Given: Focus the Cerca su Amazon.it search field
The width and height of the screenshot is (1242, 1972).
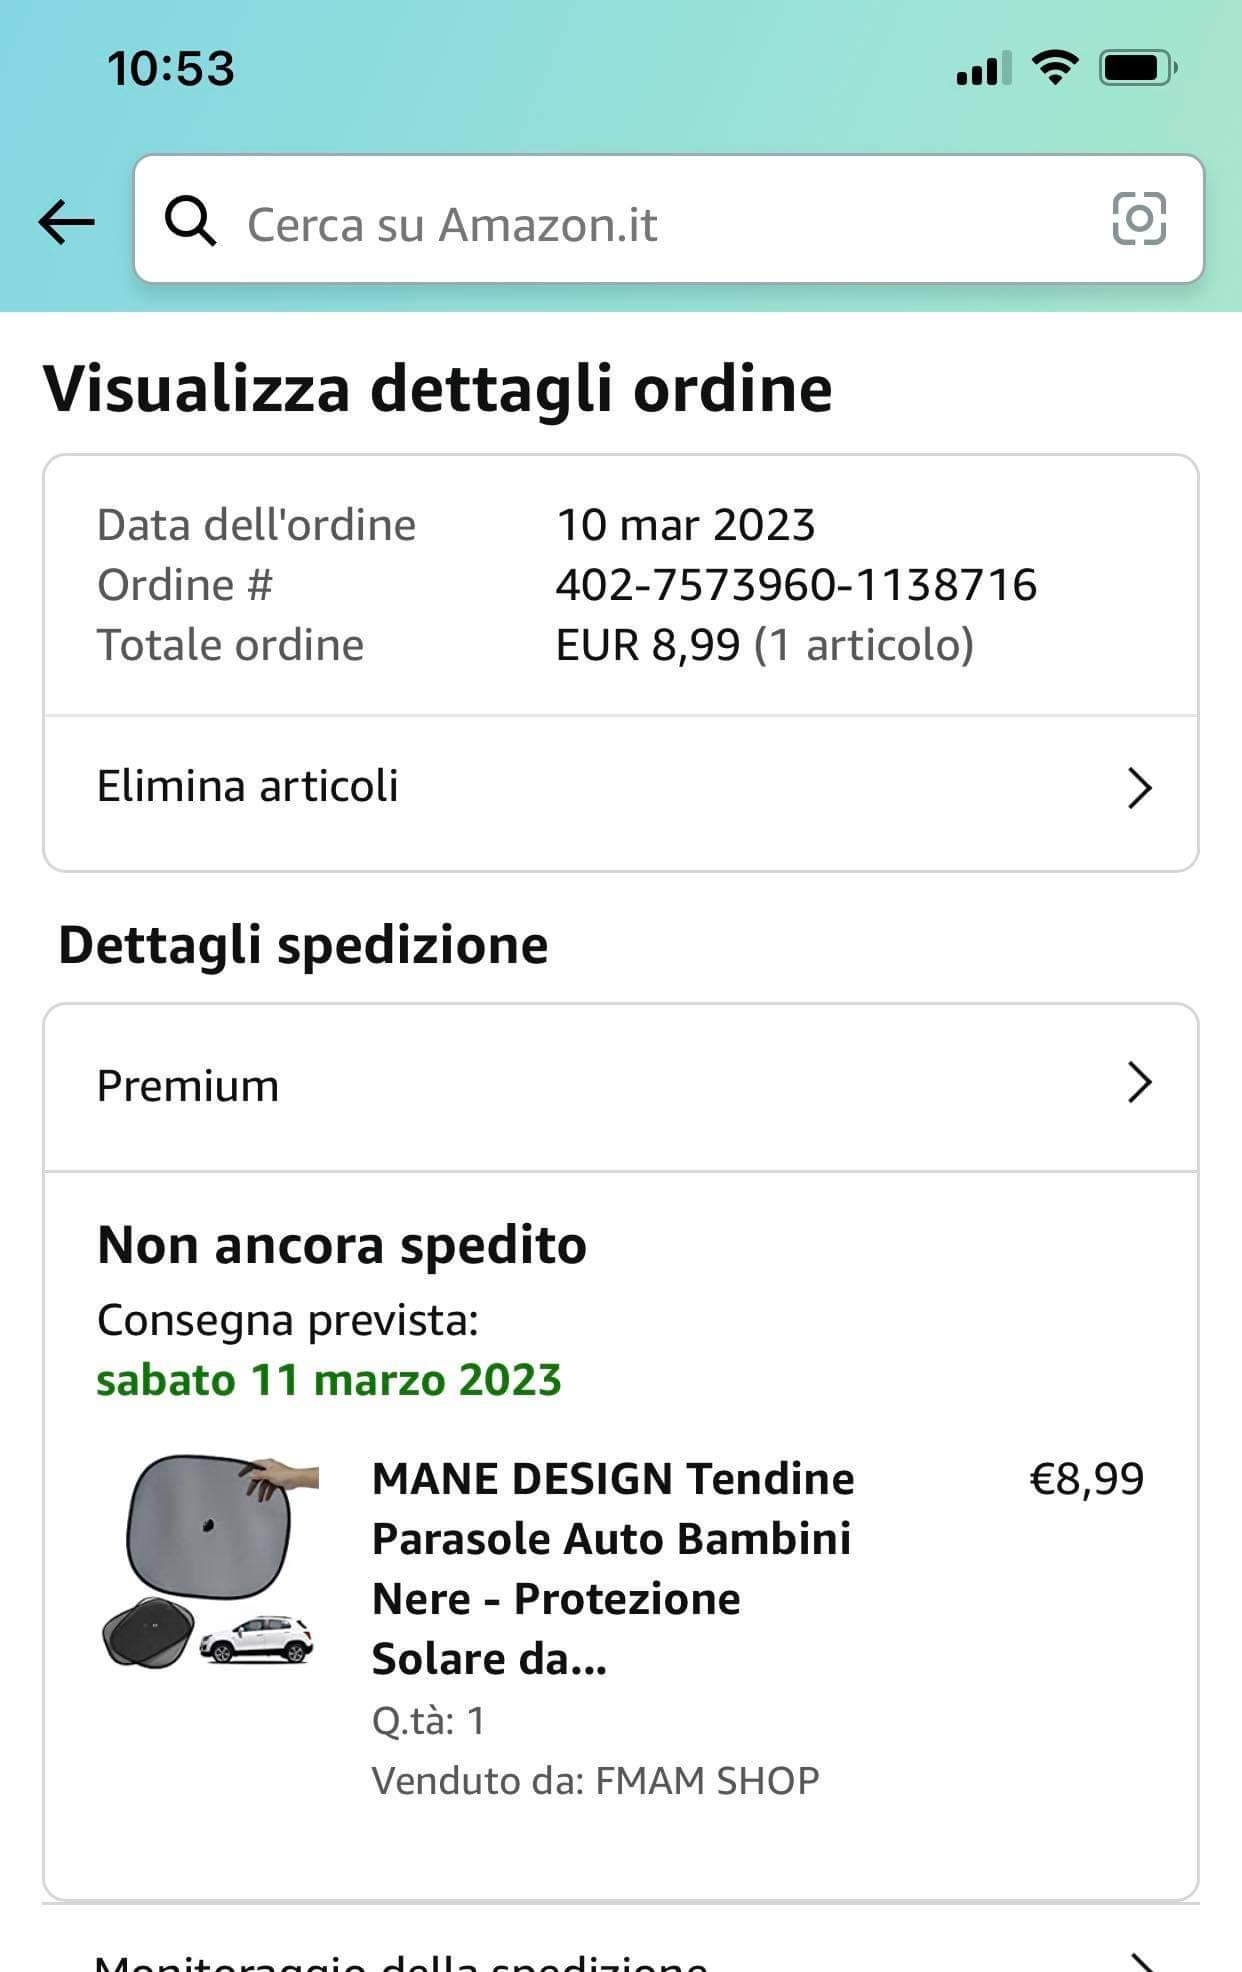Looking at the screenshot, I should pyautogui.click(x=669, y=219).
